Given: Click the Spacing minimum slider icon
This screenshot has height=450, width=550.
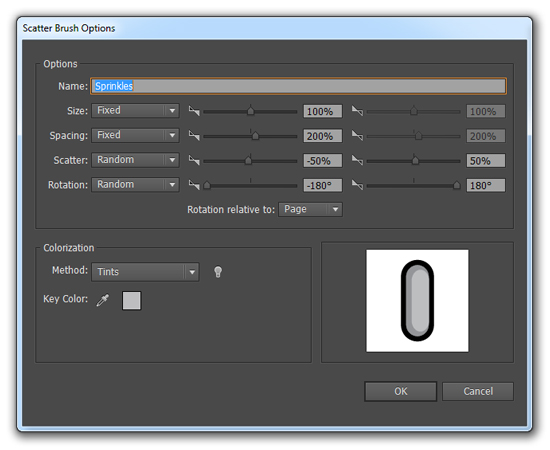Looking at the screenshot, I should [x=194, y=135].
